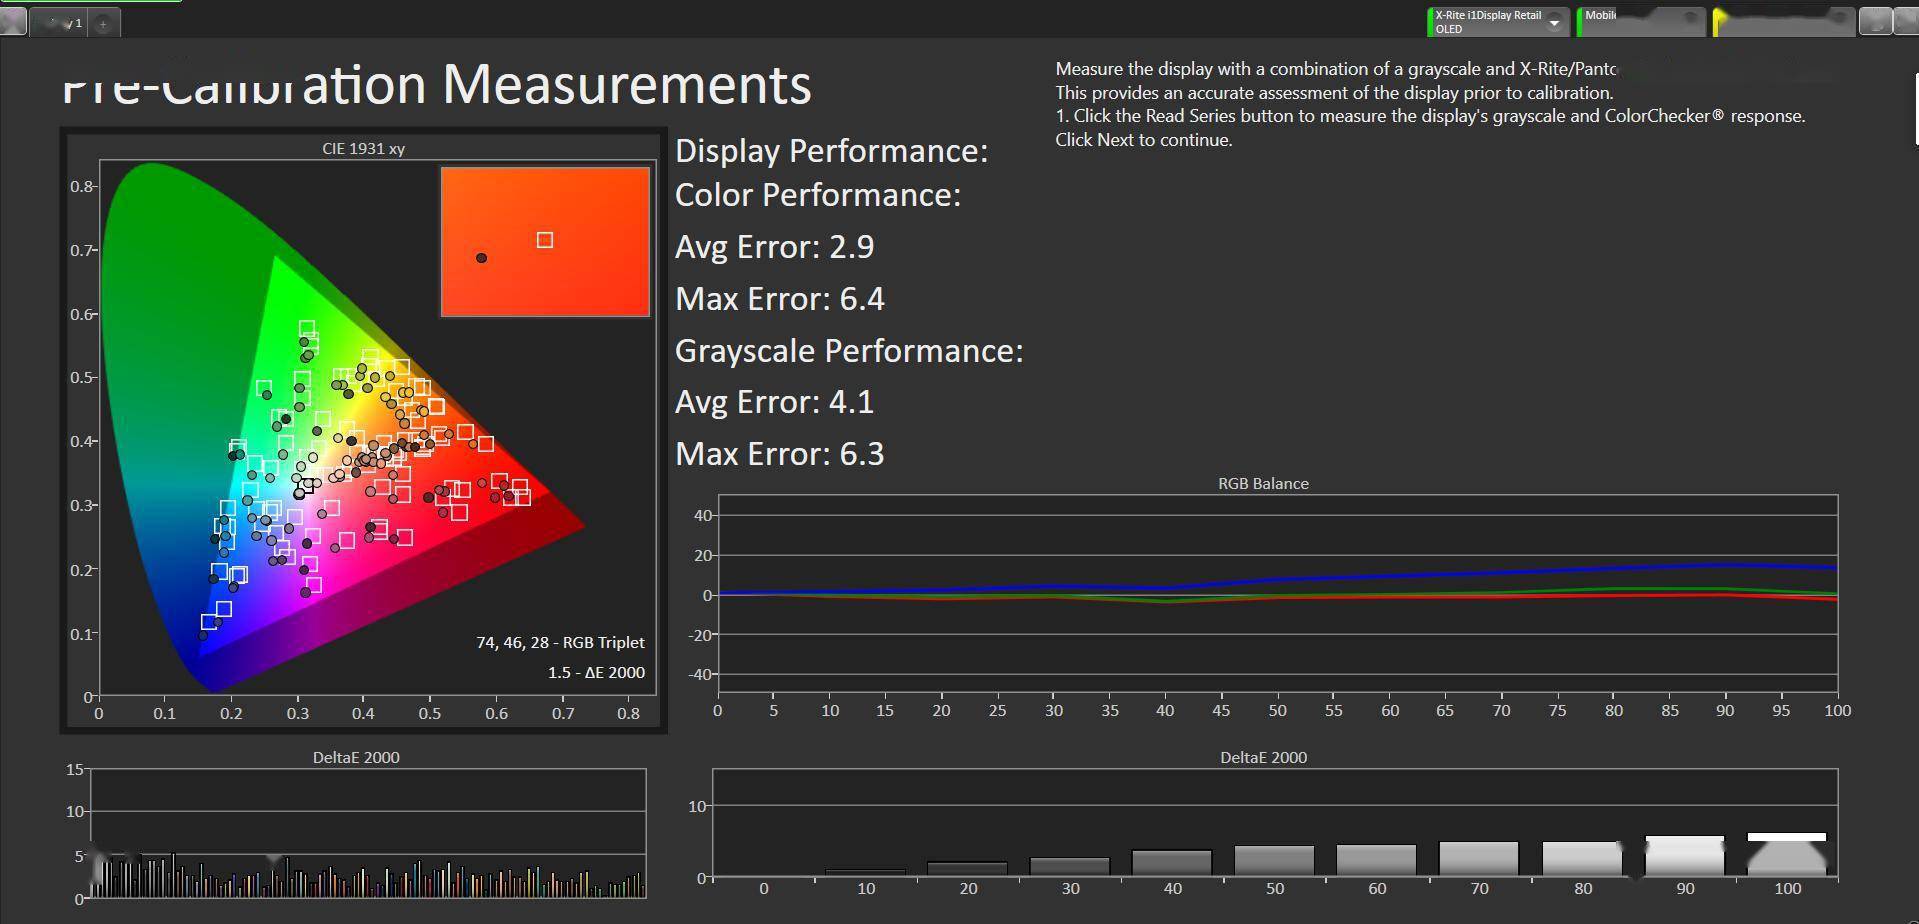1919x924 pixels.
Task: Open the Mobile source settings tab
Action: tap(1642, 22)
